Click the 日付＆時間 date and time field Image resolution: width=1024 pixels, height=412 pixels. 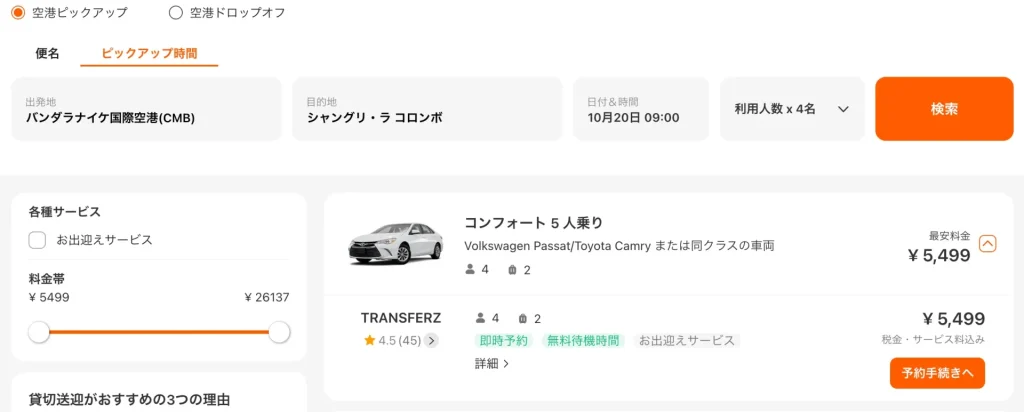point(641,109)
